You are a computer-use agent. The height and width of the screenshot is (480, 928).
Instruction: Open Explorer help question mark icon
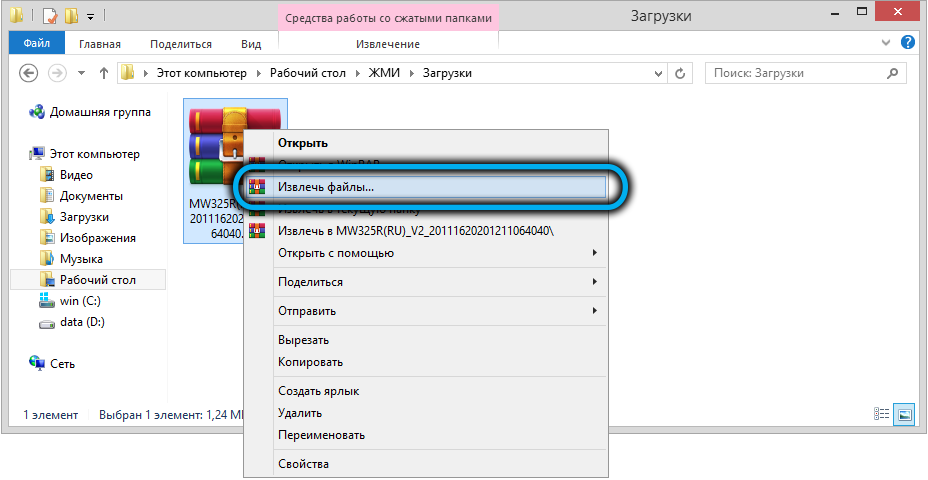pyautogui.click(x=908, y=43)
